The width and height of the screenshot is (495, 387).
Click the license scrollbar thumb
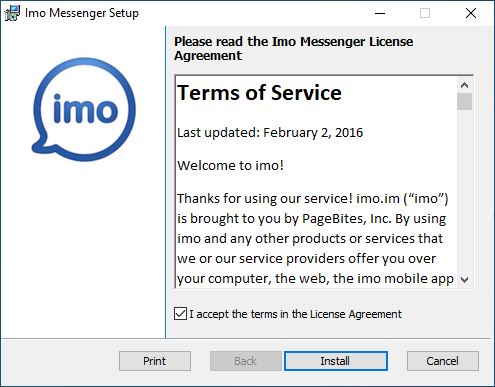pyautogui.click(x=464, y=101)
